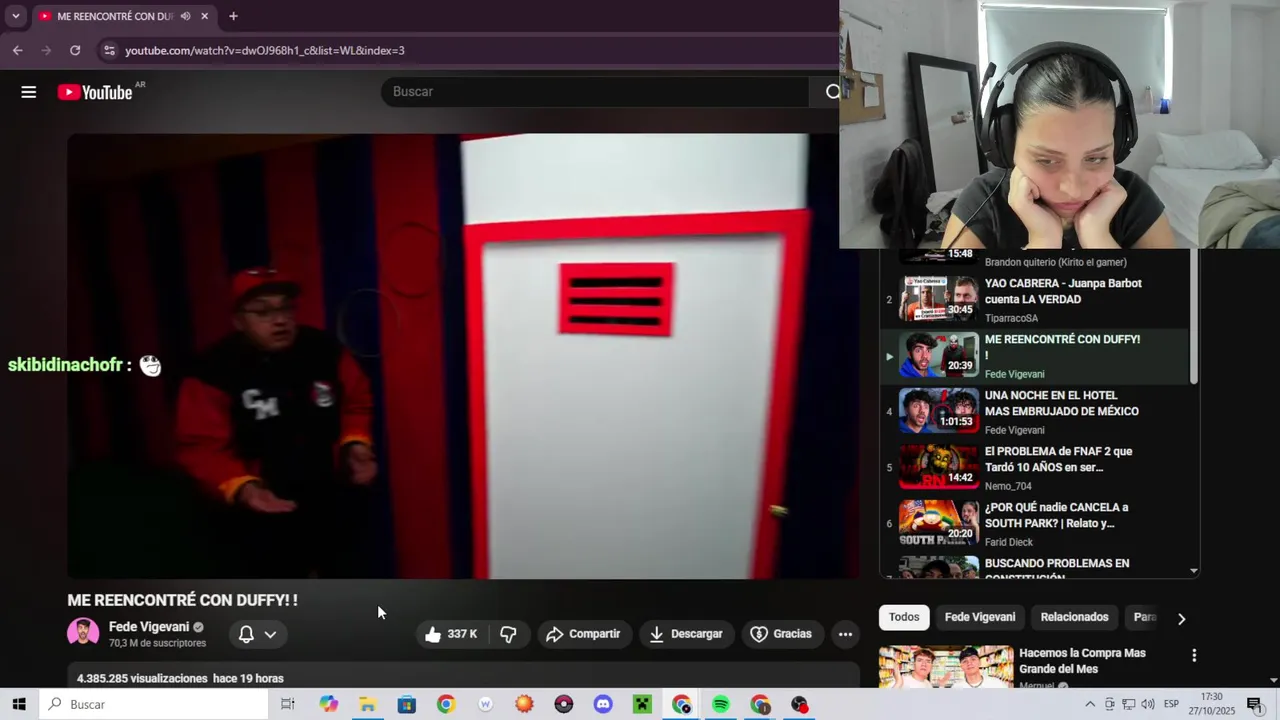
Task: Click the page scrollbar down arrow
Action: click(x=1273, y=680)
